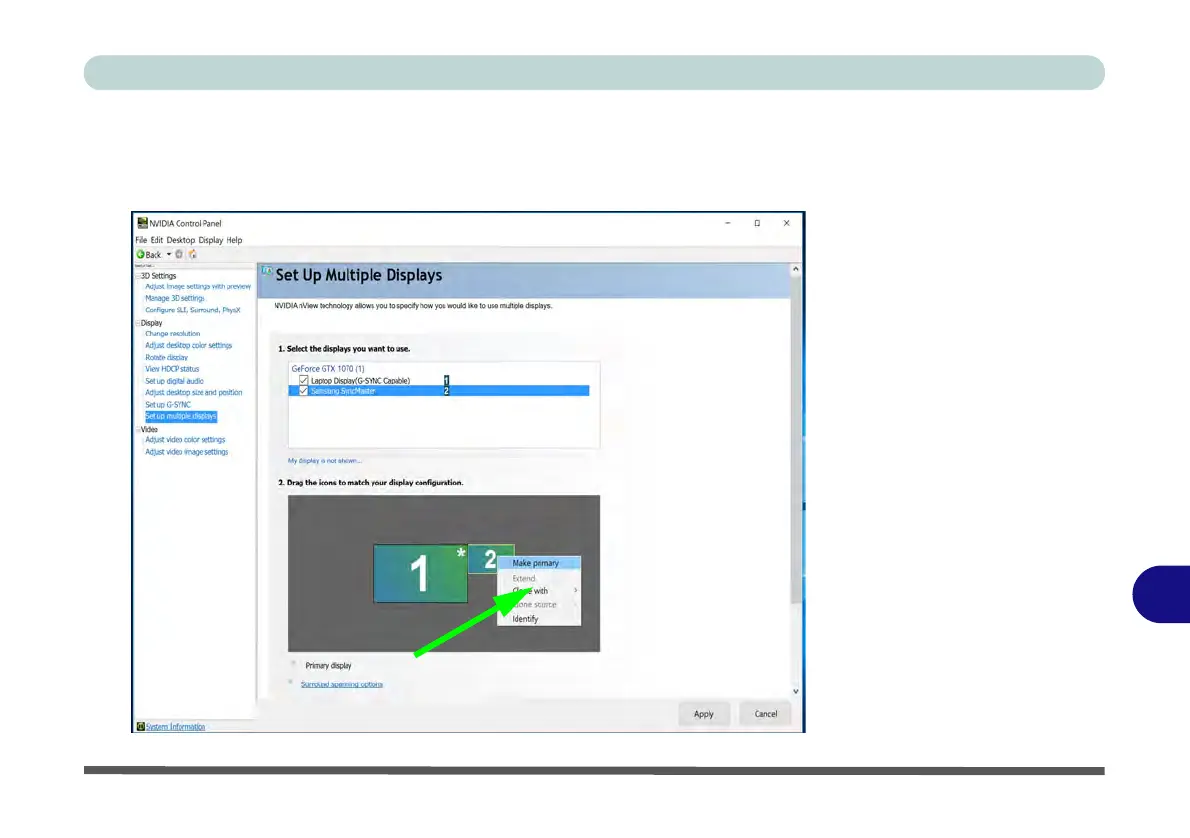The width and height of the screenshot is (1190, 838).
Task: Choose Make primary in the context menu
Action: (539, 563)
